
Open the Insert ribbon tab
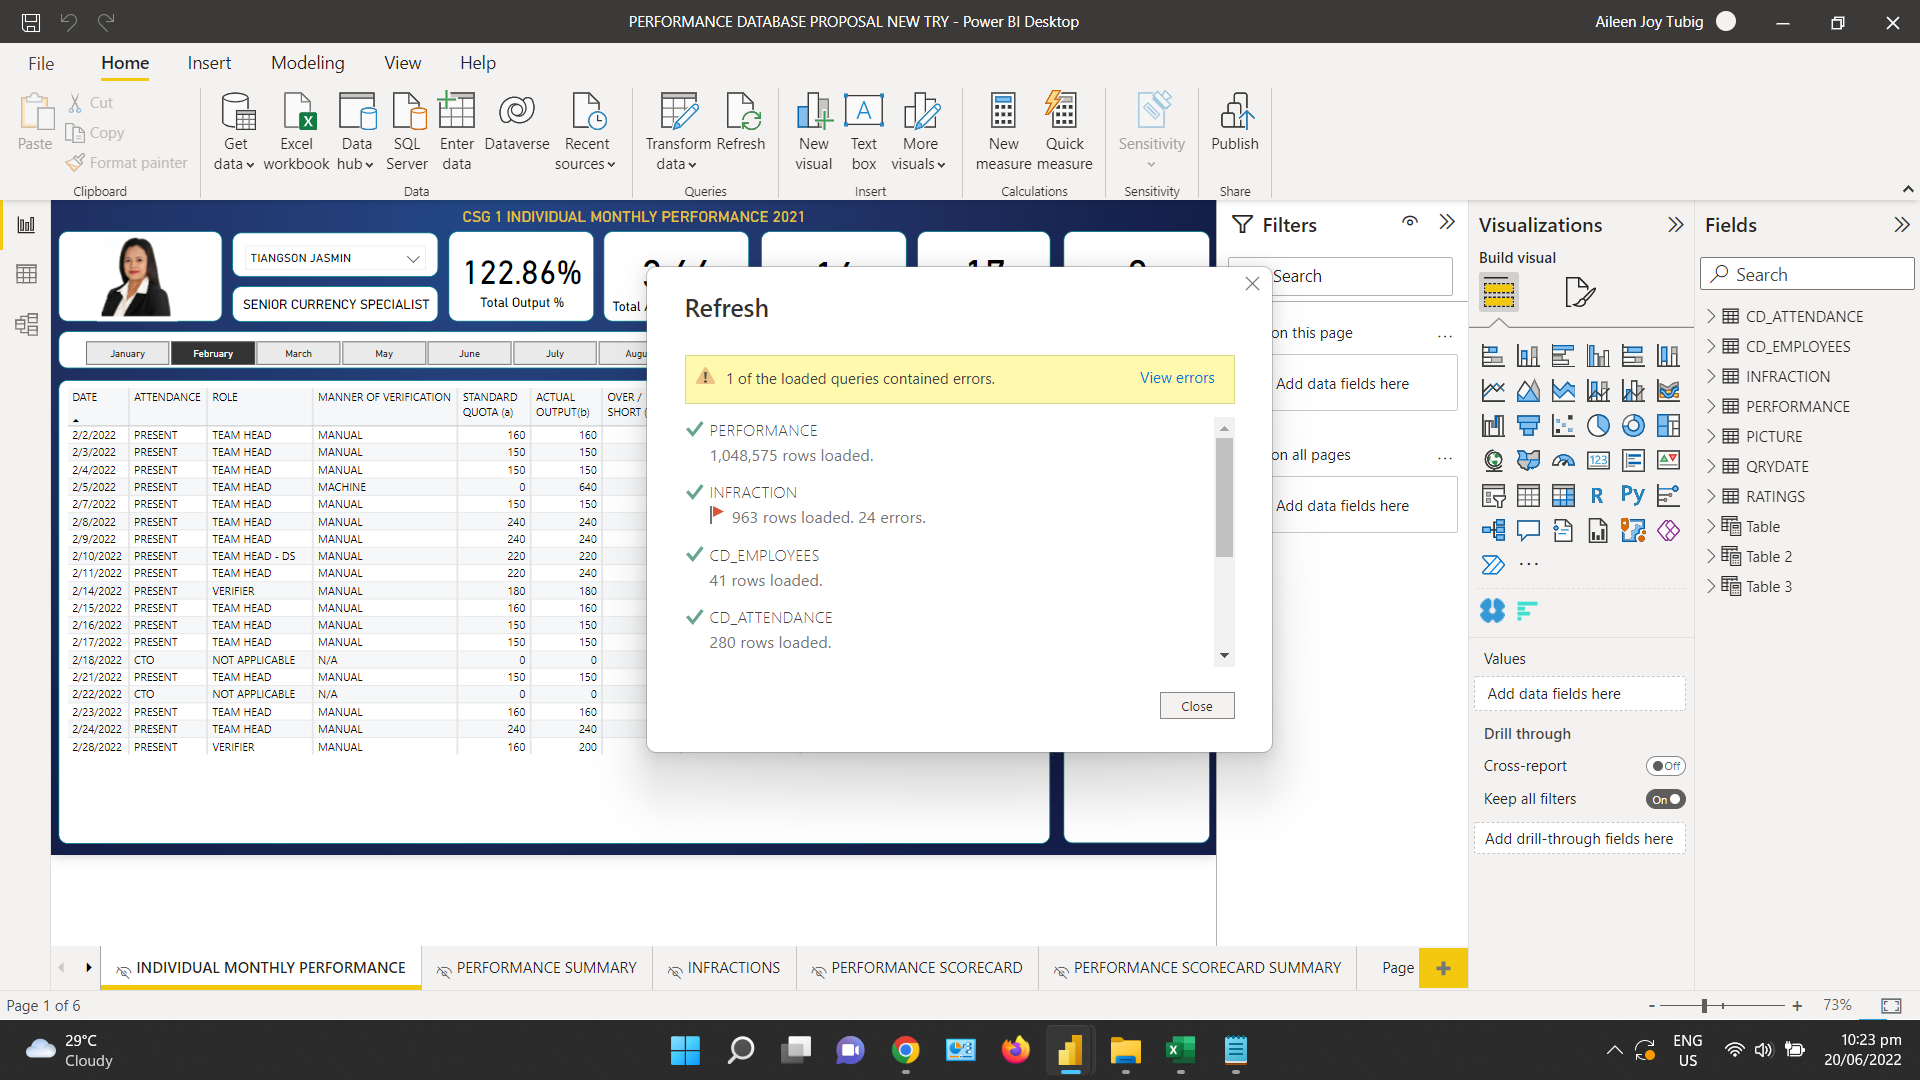point(209,63)
